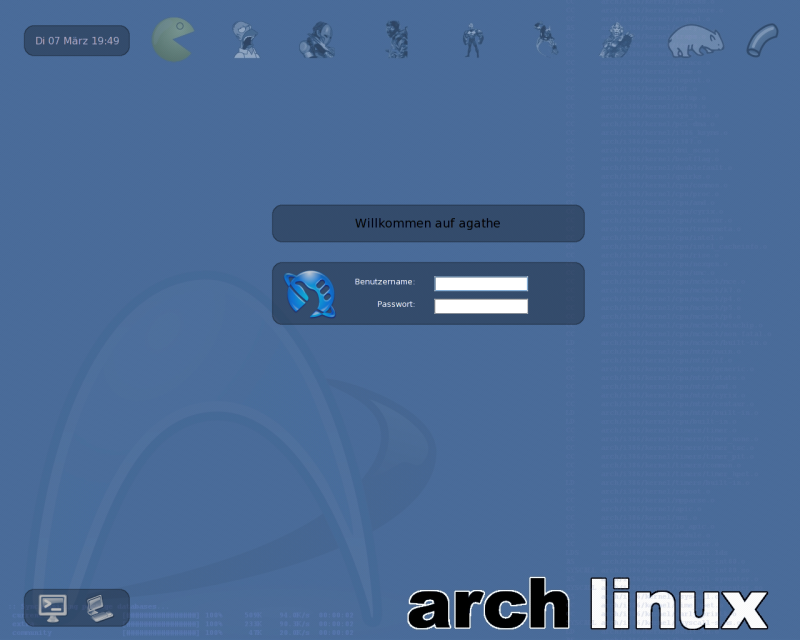The image size is (800, 640).
Task: Focus the Benutzername input field
Action: point(481,283)
